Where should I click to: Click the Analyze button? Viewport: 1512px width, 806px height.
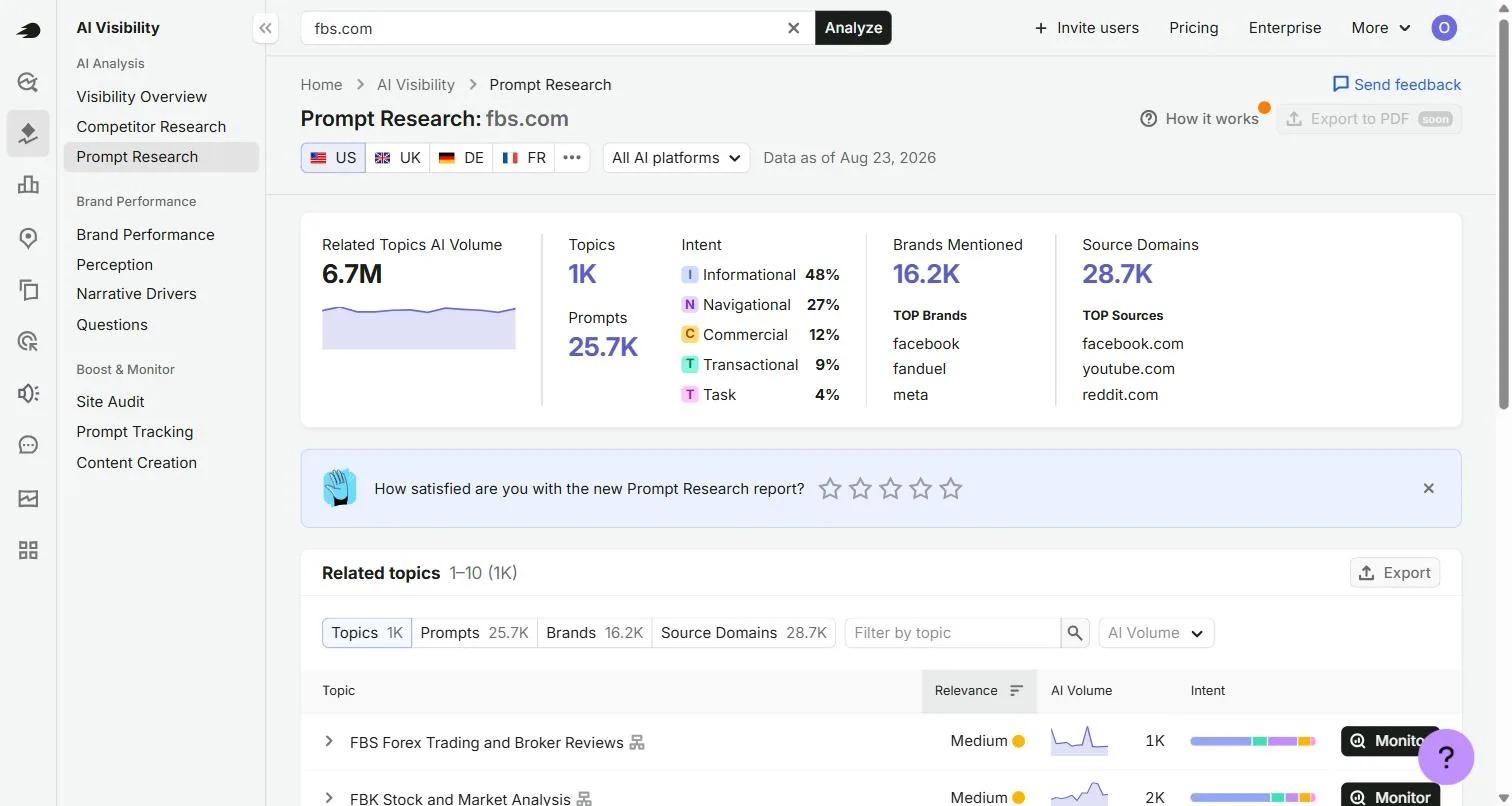coord(853,28)
